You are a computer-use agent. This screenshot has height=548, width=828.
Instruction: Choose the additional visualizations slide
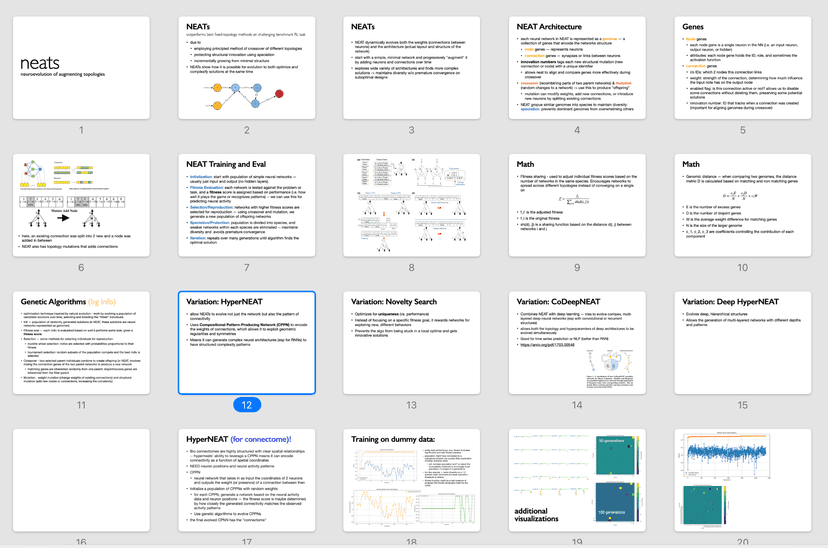(578, 480)
